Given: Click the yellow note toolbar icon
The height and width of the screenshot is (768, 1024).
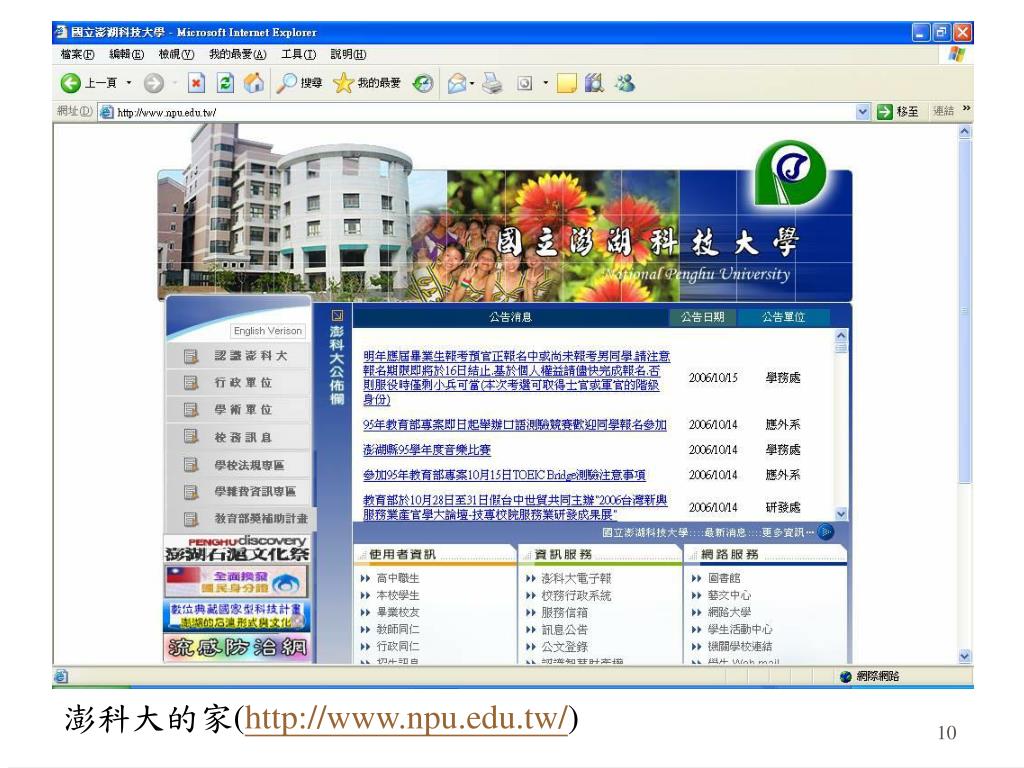Looking at the screenshot, I should [x=566, y=84].
